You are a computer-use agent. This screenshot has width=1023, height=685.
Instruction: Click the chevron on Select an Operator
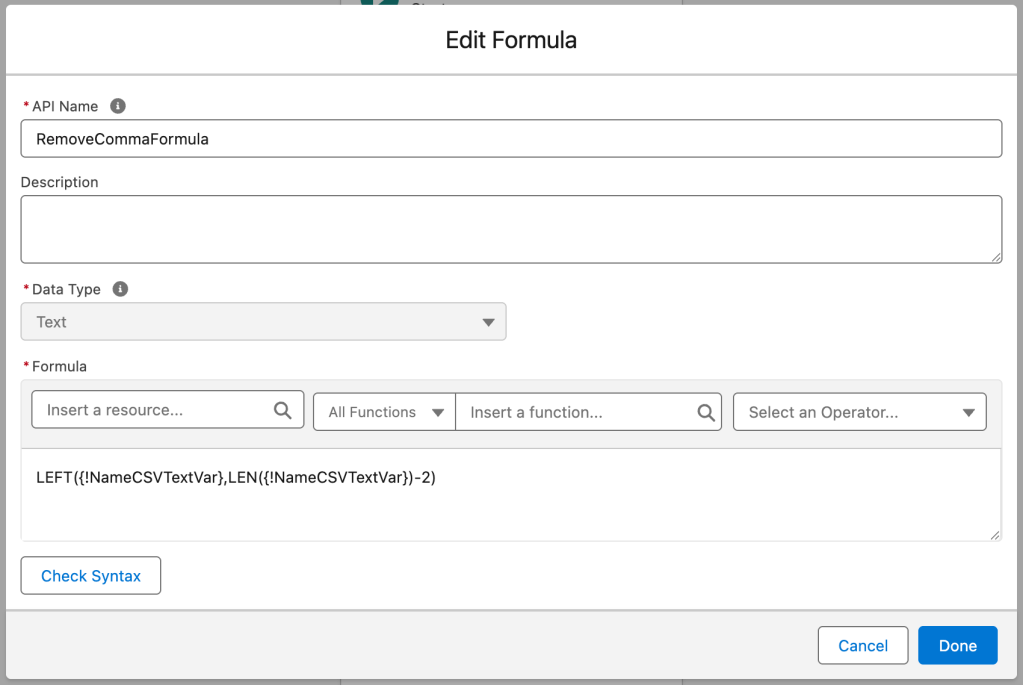[x=968, y=411]
